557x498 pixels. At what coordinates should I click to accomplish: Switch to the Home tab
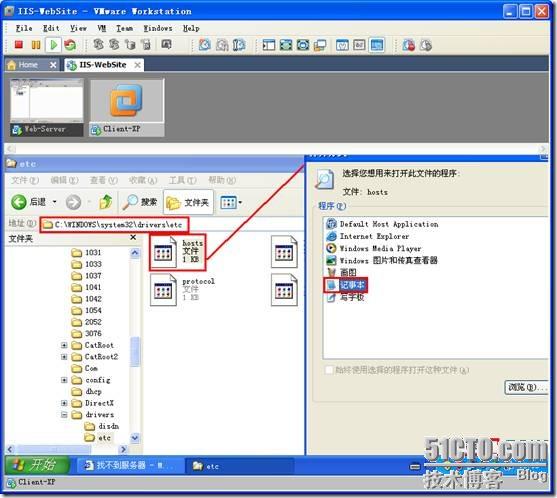(x=27, y=65)
